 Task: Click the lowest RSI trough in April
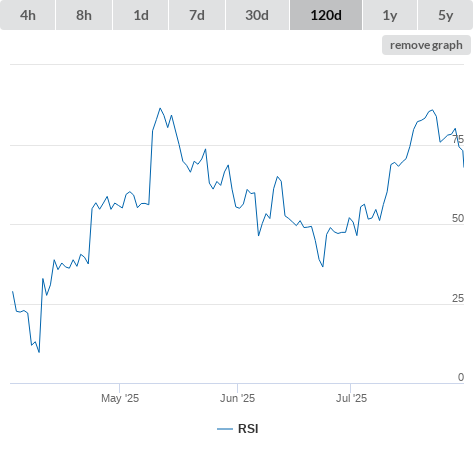[x=39, y=352]
